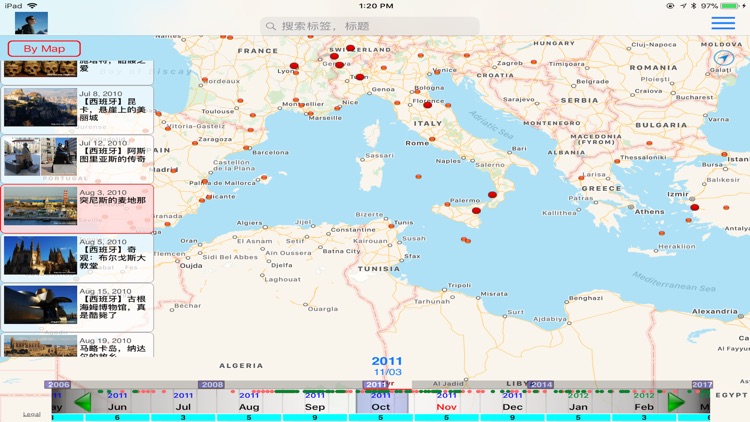Select Sep 2011 on the timeline
Screen dimensions: 750x422
click(315, 402)
